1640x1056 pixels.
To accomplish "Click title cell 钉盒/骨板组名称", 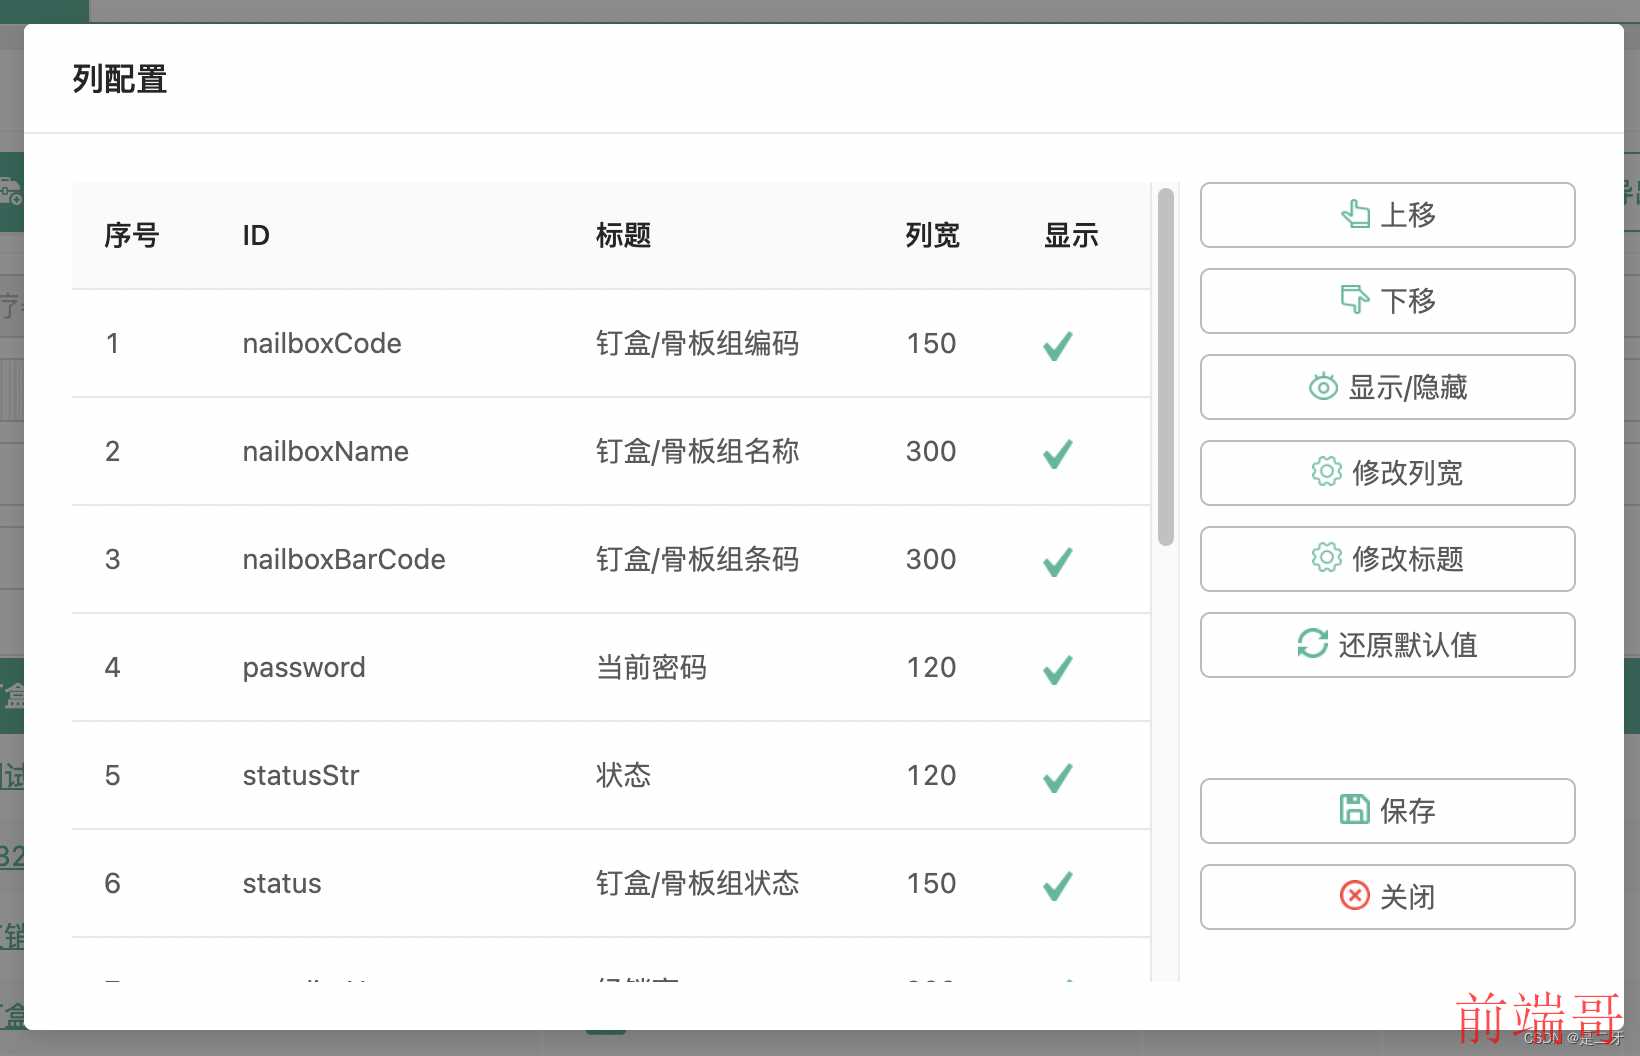I will [697, 451].
